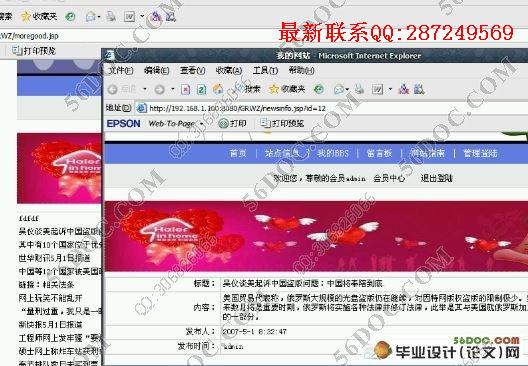Screen dimensions: 528x366
Task: Click the Back arrow in IE toolbar
Action: (x=112, y=89)
